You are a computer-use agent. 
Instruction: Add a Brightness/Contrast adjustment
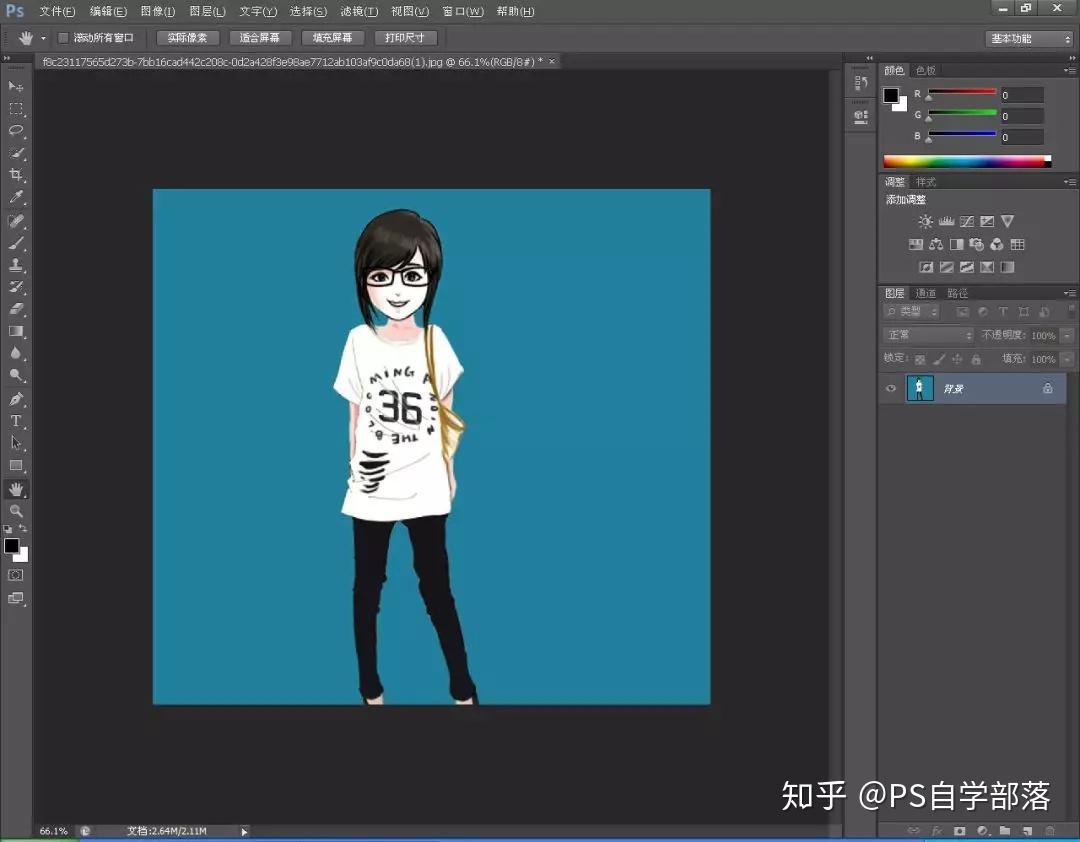click(925, 221)
